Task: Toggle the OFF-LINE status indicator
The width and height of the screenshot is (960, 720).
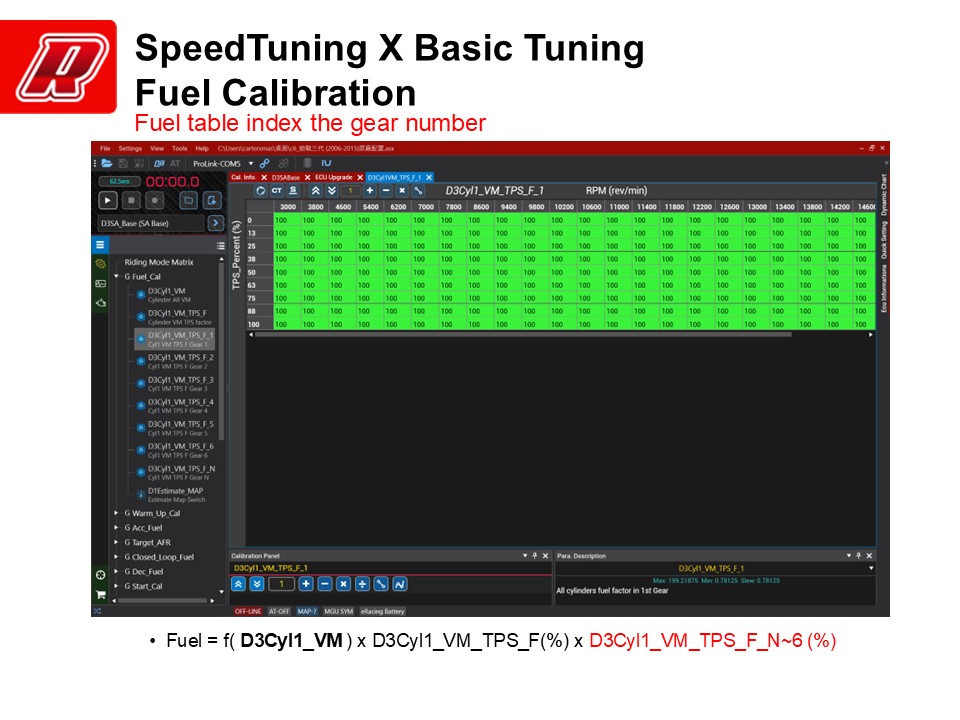Action: pyautogui.click(x=247, y=610)
